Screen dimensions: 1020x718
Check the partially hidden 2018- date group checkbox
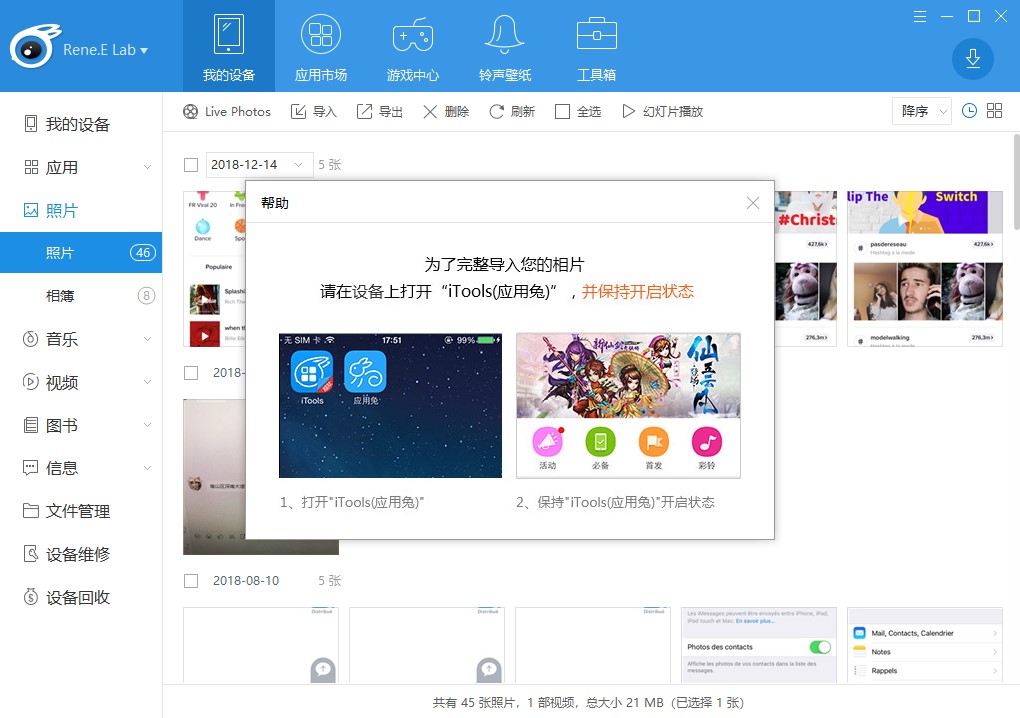point(191,373)
